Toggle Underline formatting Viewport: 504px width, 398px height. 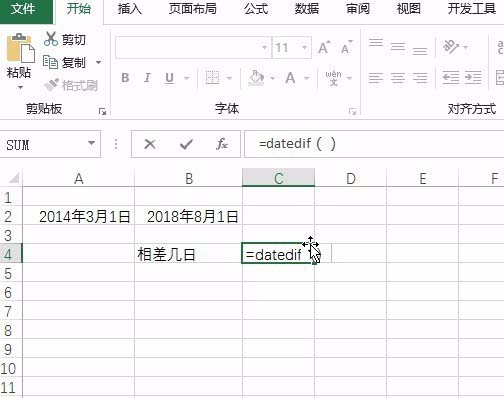pyautogui.click(x=169, y=78)
